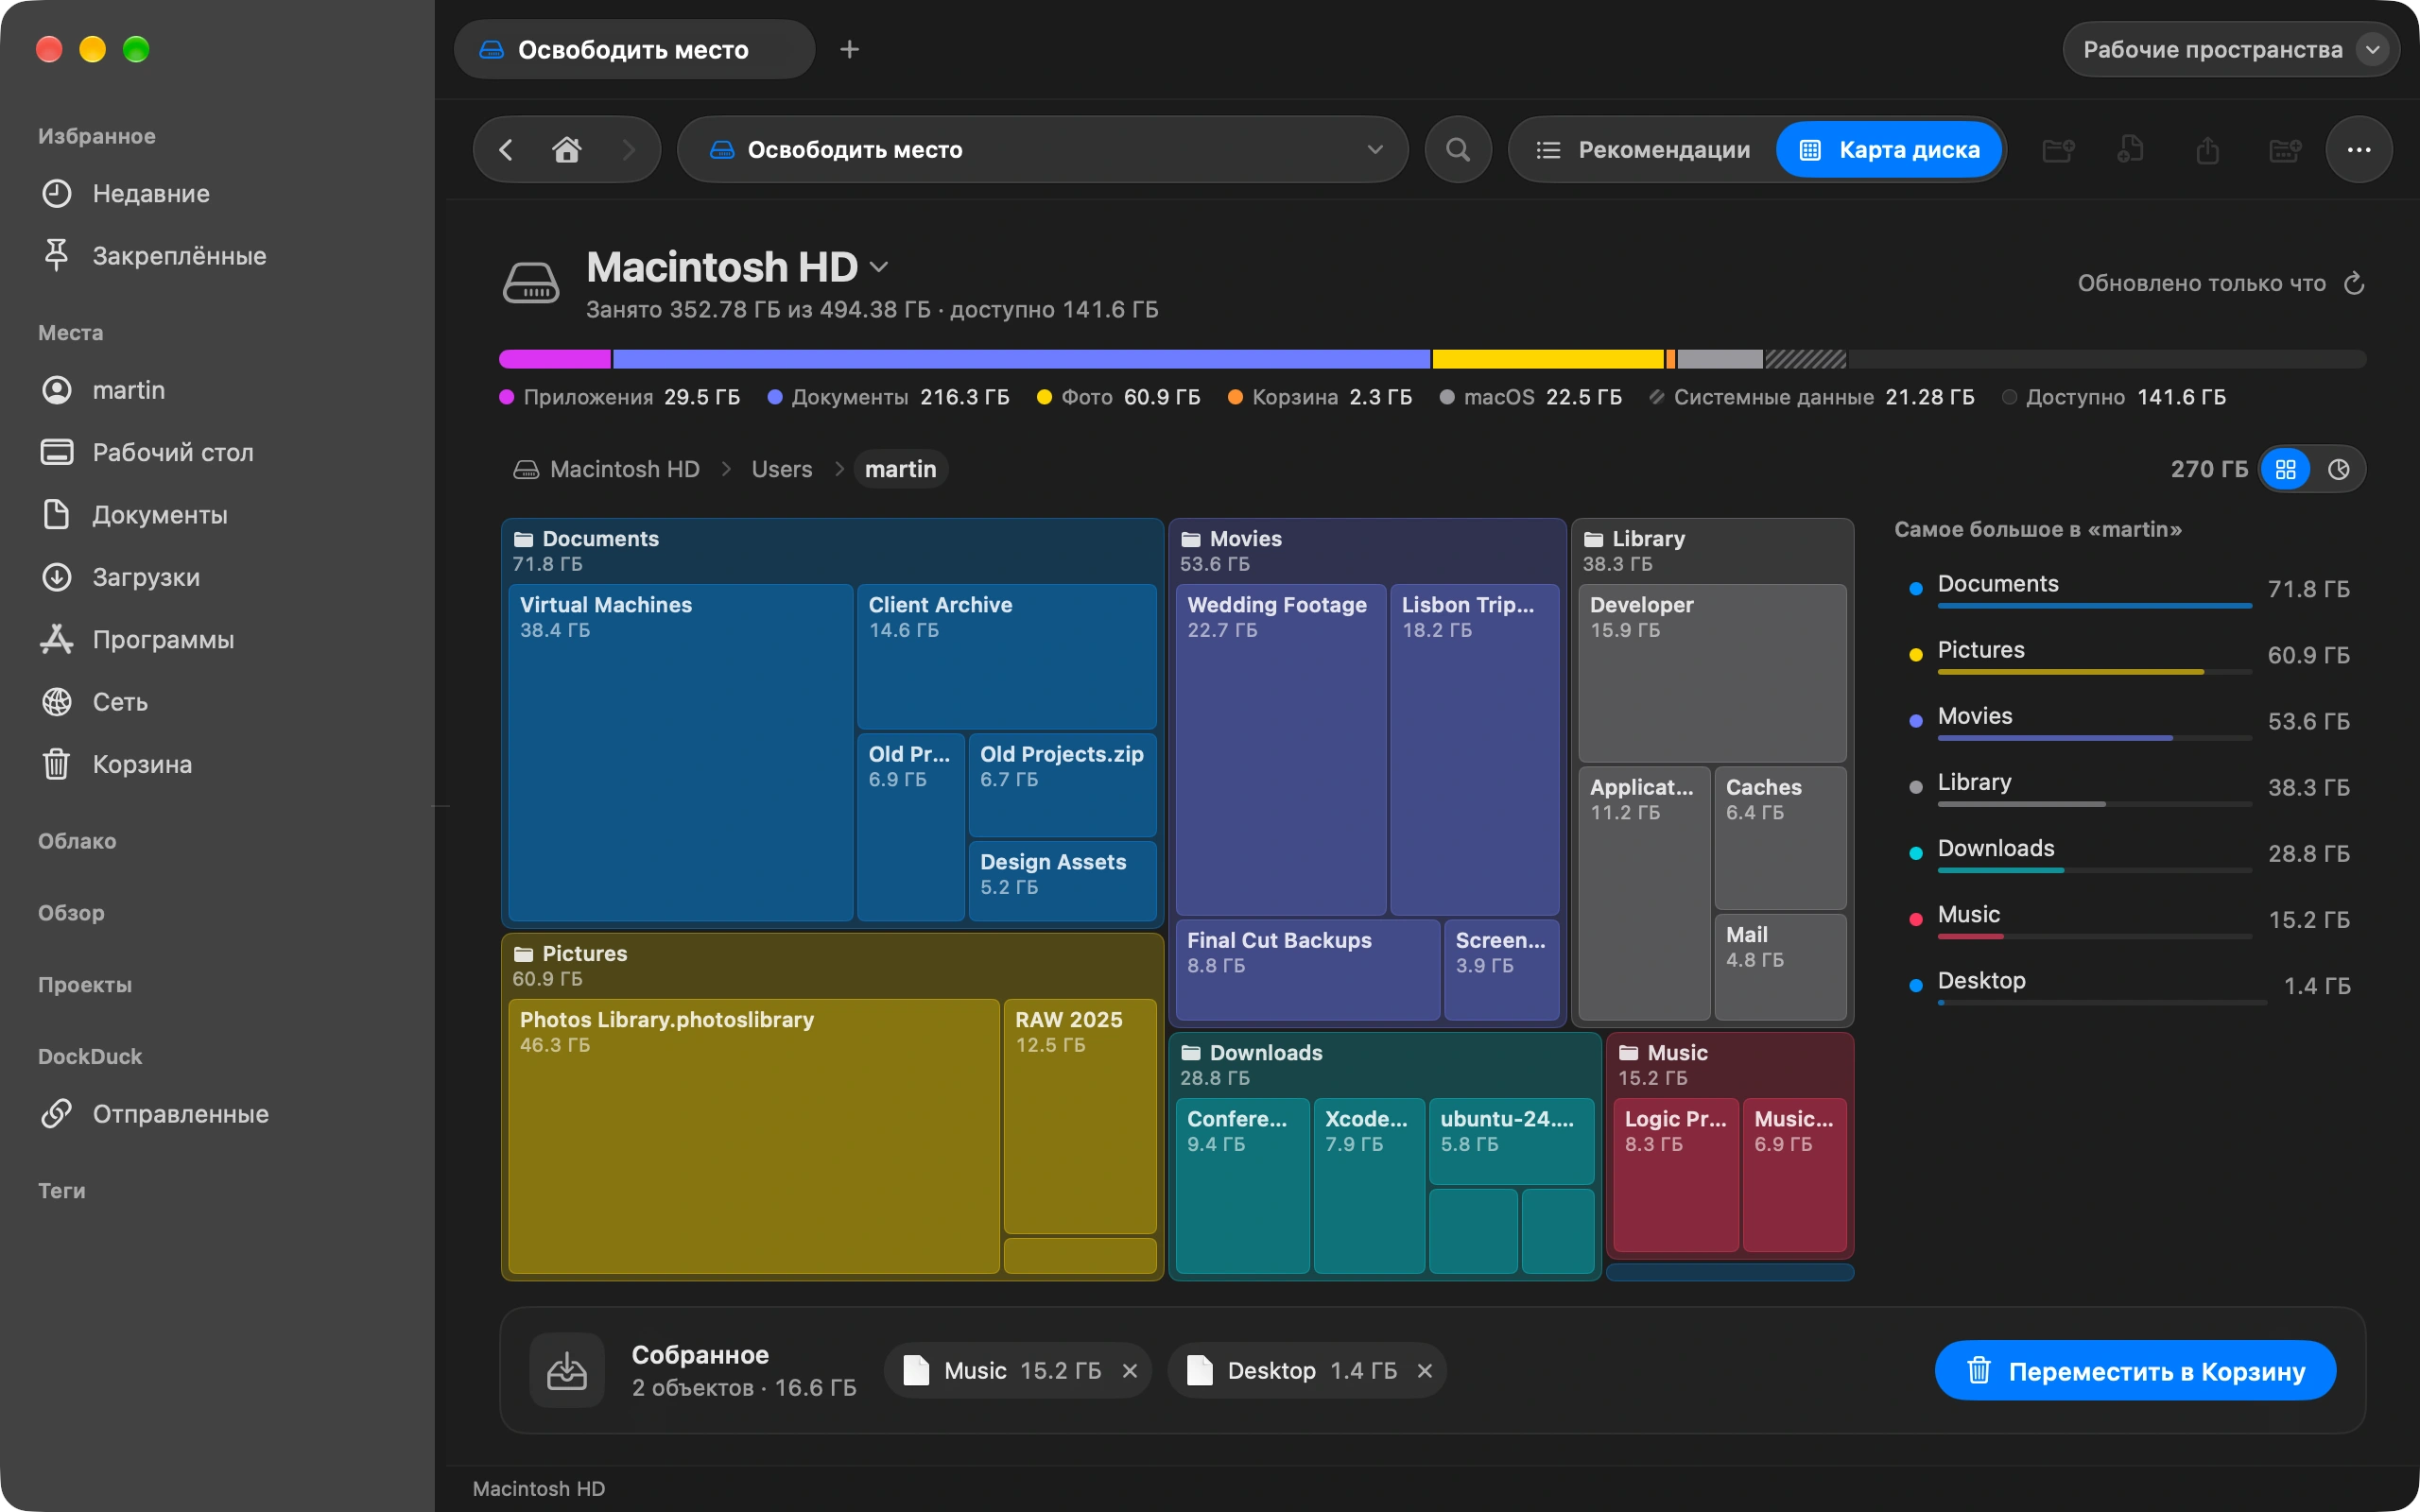Open Downloads in largest items list
The height and width of the screenshot is (1512, 2420).
pyautogui.click(x=2130, y=853)
